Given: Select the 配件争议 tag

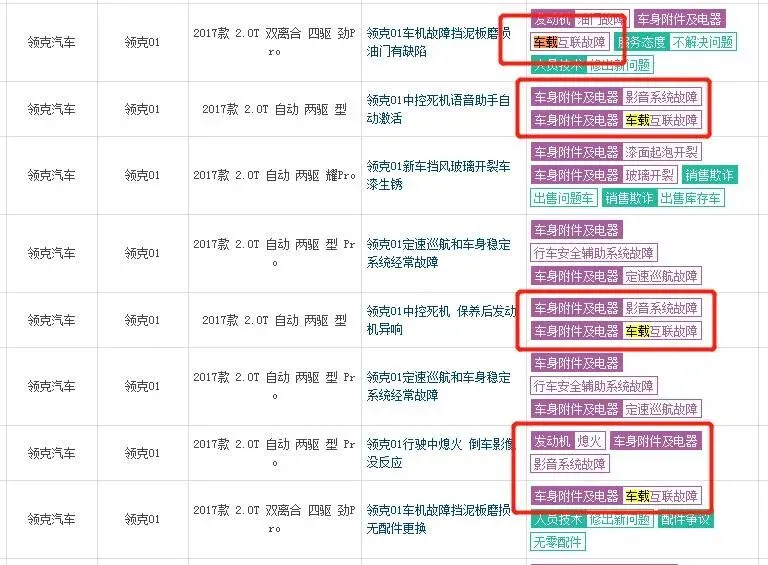Looking at the screenshot, I should [685, 519].
